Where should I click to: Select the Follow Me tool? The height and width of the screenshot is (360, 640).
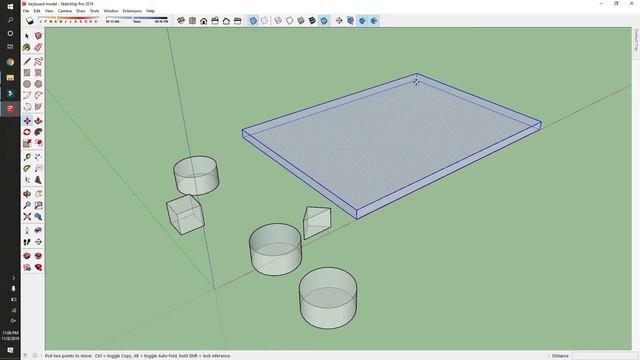38,132
